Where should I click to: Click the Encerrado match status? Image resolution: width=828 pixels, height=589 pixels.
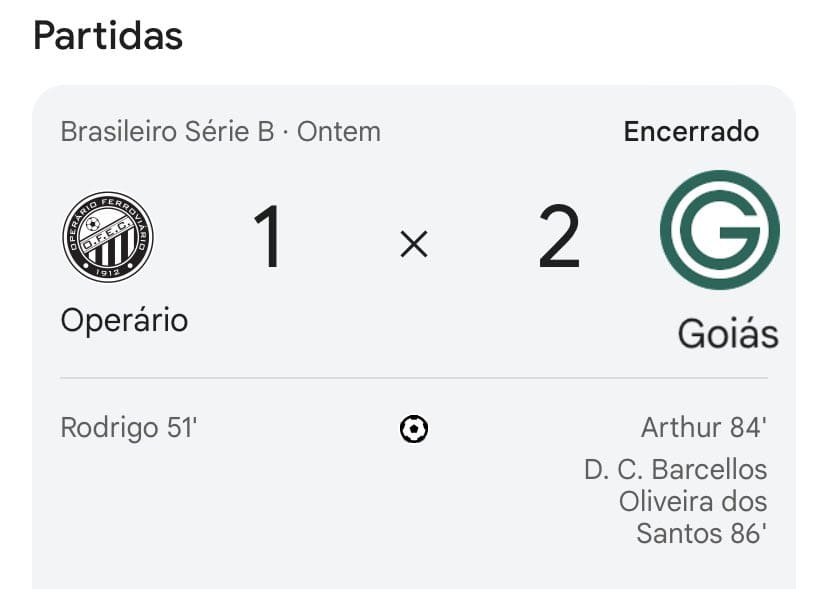pyautogui.click(x=691, y=132)
